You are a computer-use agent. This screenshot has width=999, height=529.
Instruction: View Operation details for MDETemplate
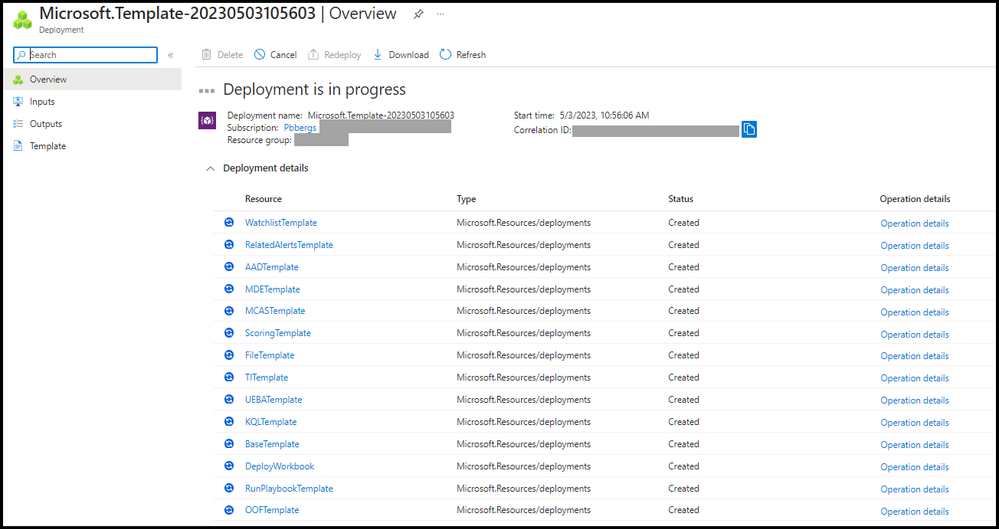(914, 291)
